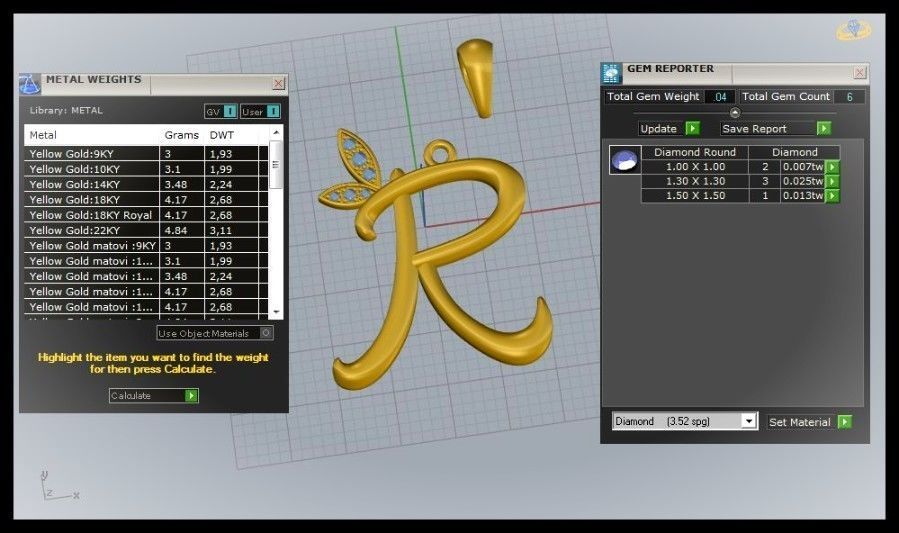Click the 1.50 X 1.50 gem size cell
899x533 pixels.
click(x=695, y=195)
